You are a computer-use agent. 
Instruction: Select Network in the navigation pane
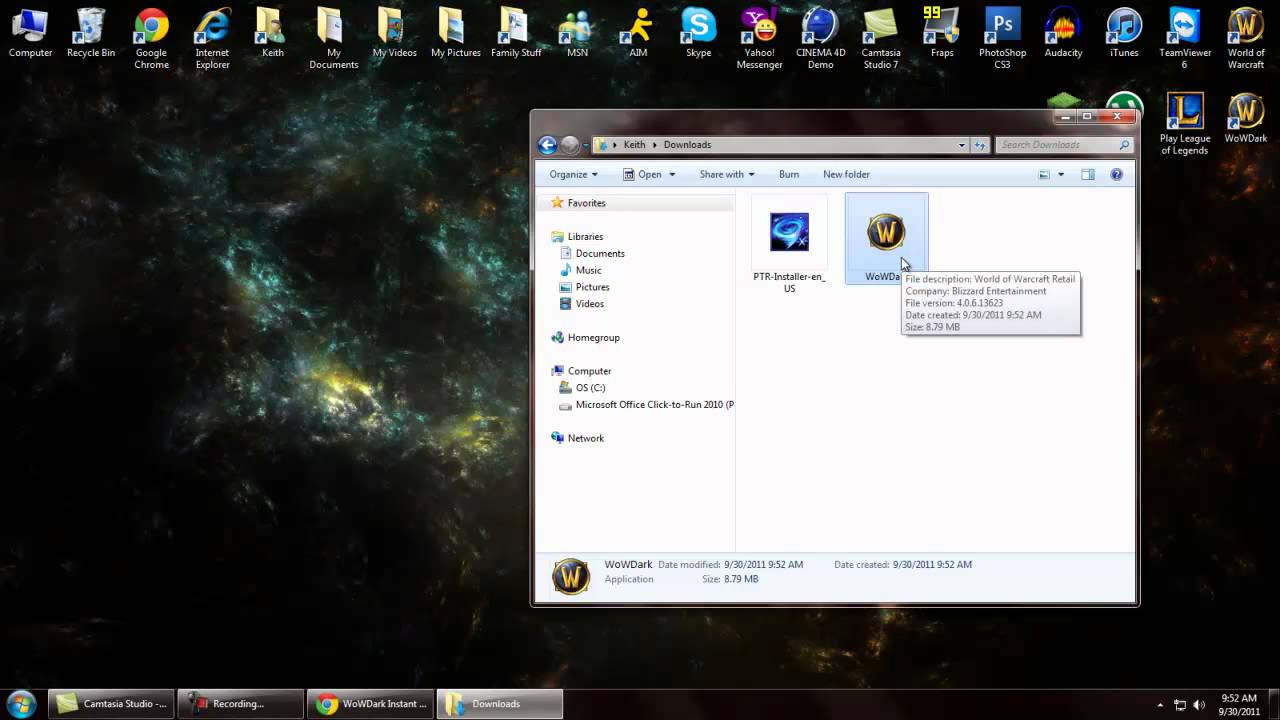pos(585,438)
